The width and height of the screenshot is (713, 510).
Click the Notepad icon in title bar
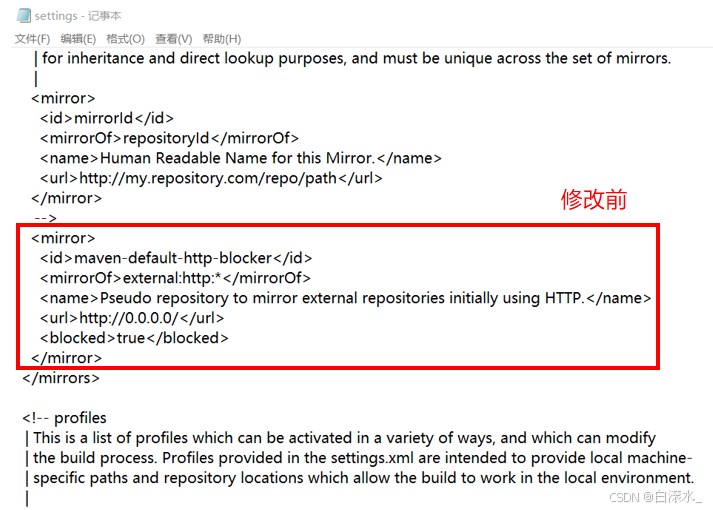22,16
